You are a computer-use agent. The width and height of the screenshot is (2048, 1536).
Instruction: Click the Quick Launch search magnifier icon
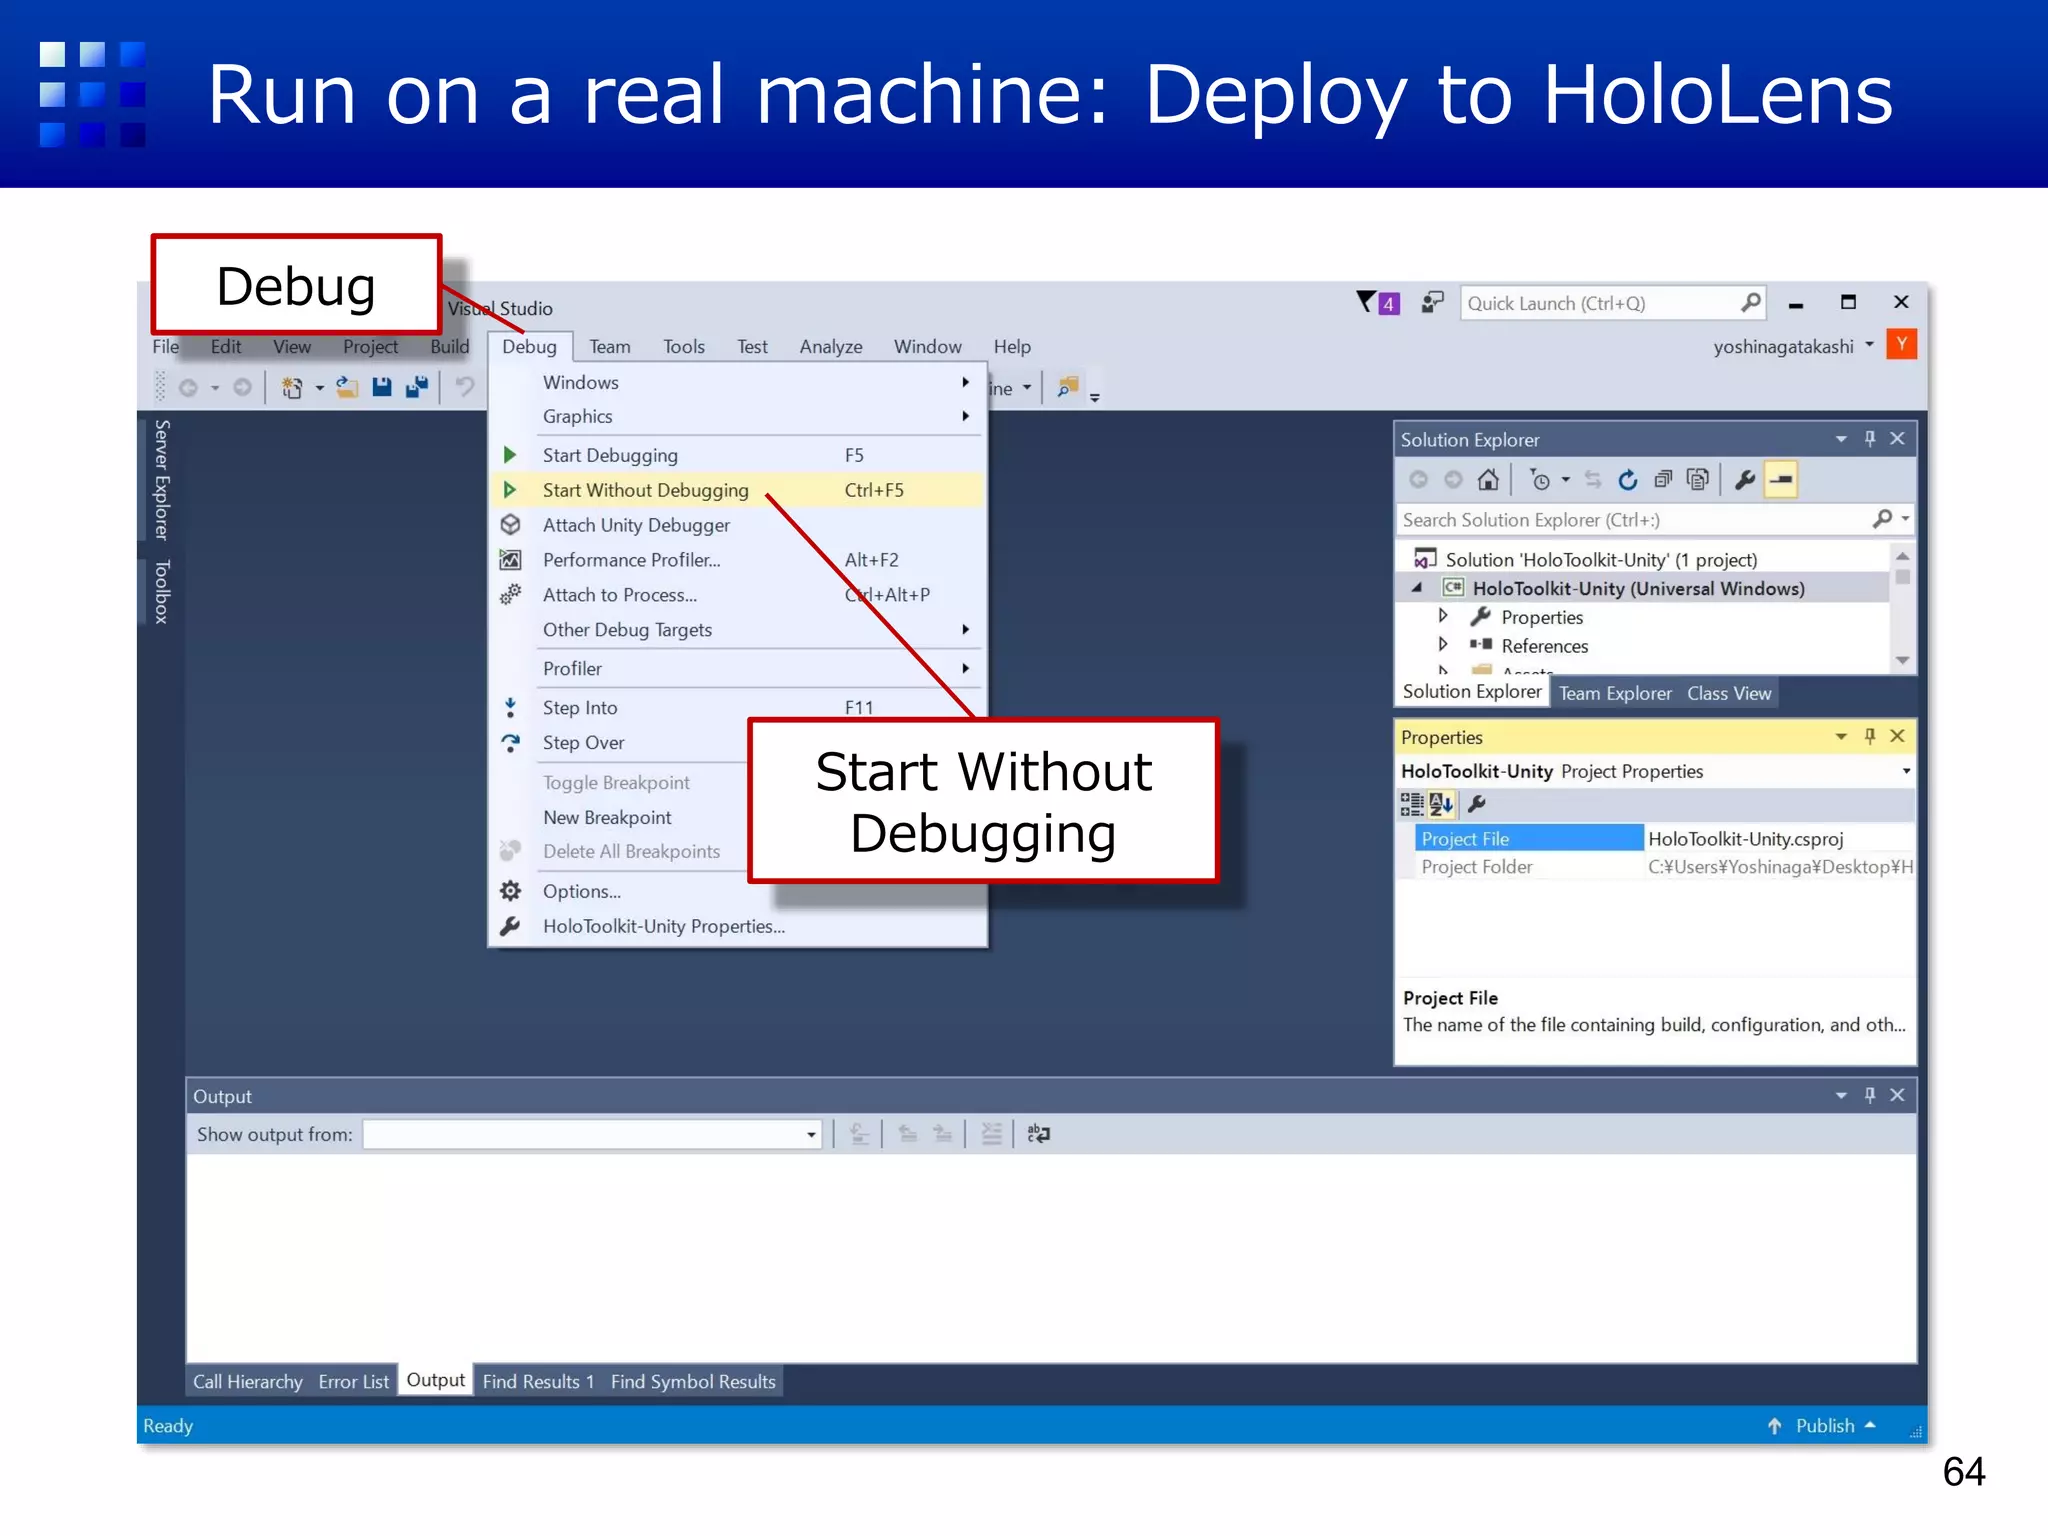pos(1750,303)
